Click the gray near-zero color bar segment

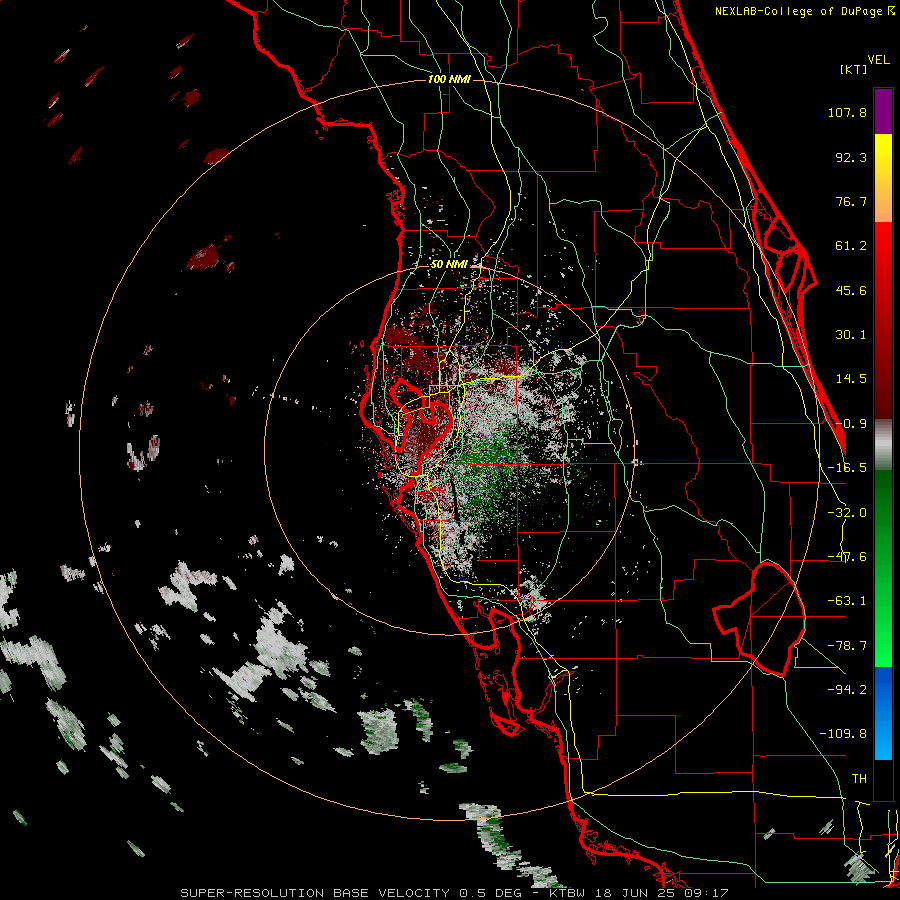pos(883,444)
